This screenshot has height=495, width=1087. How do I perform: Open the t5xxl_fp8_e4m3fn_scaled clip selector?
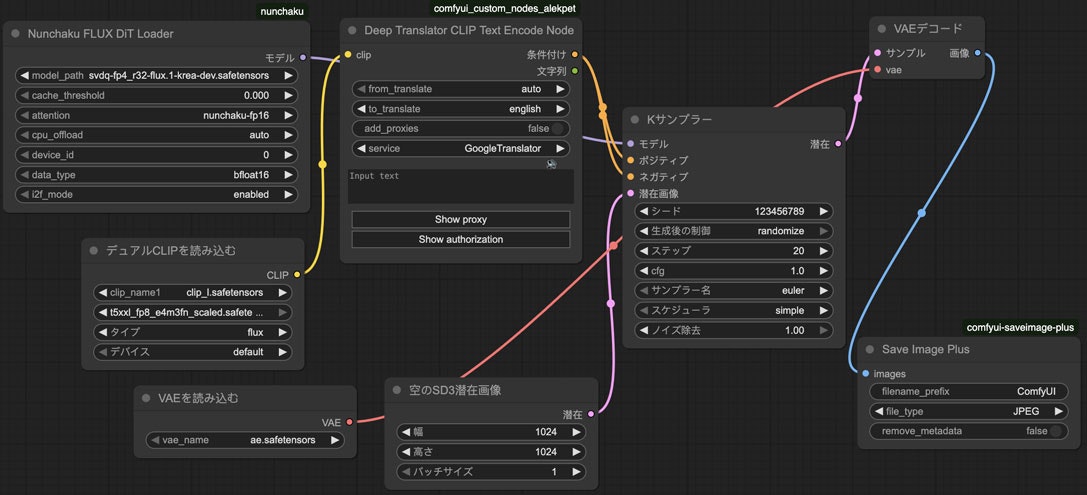click(192, 313)
